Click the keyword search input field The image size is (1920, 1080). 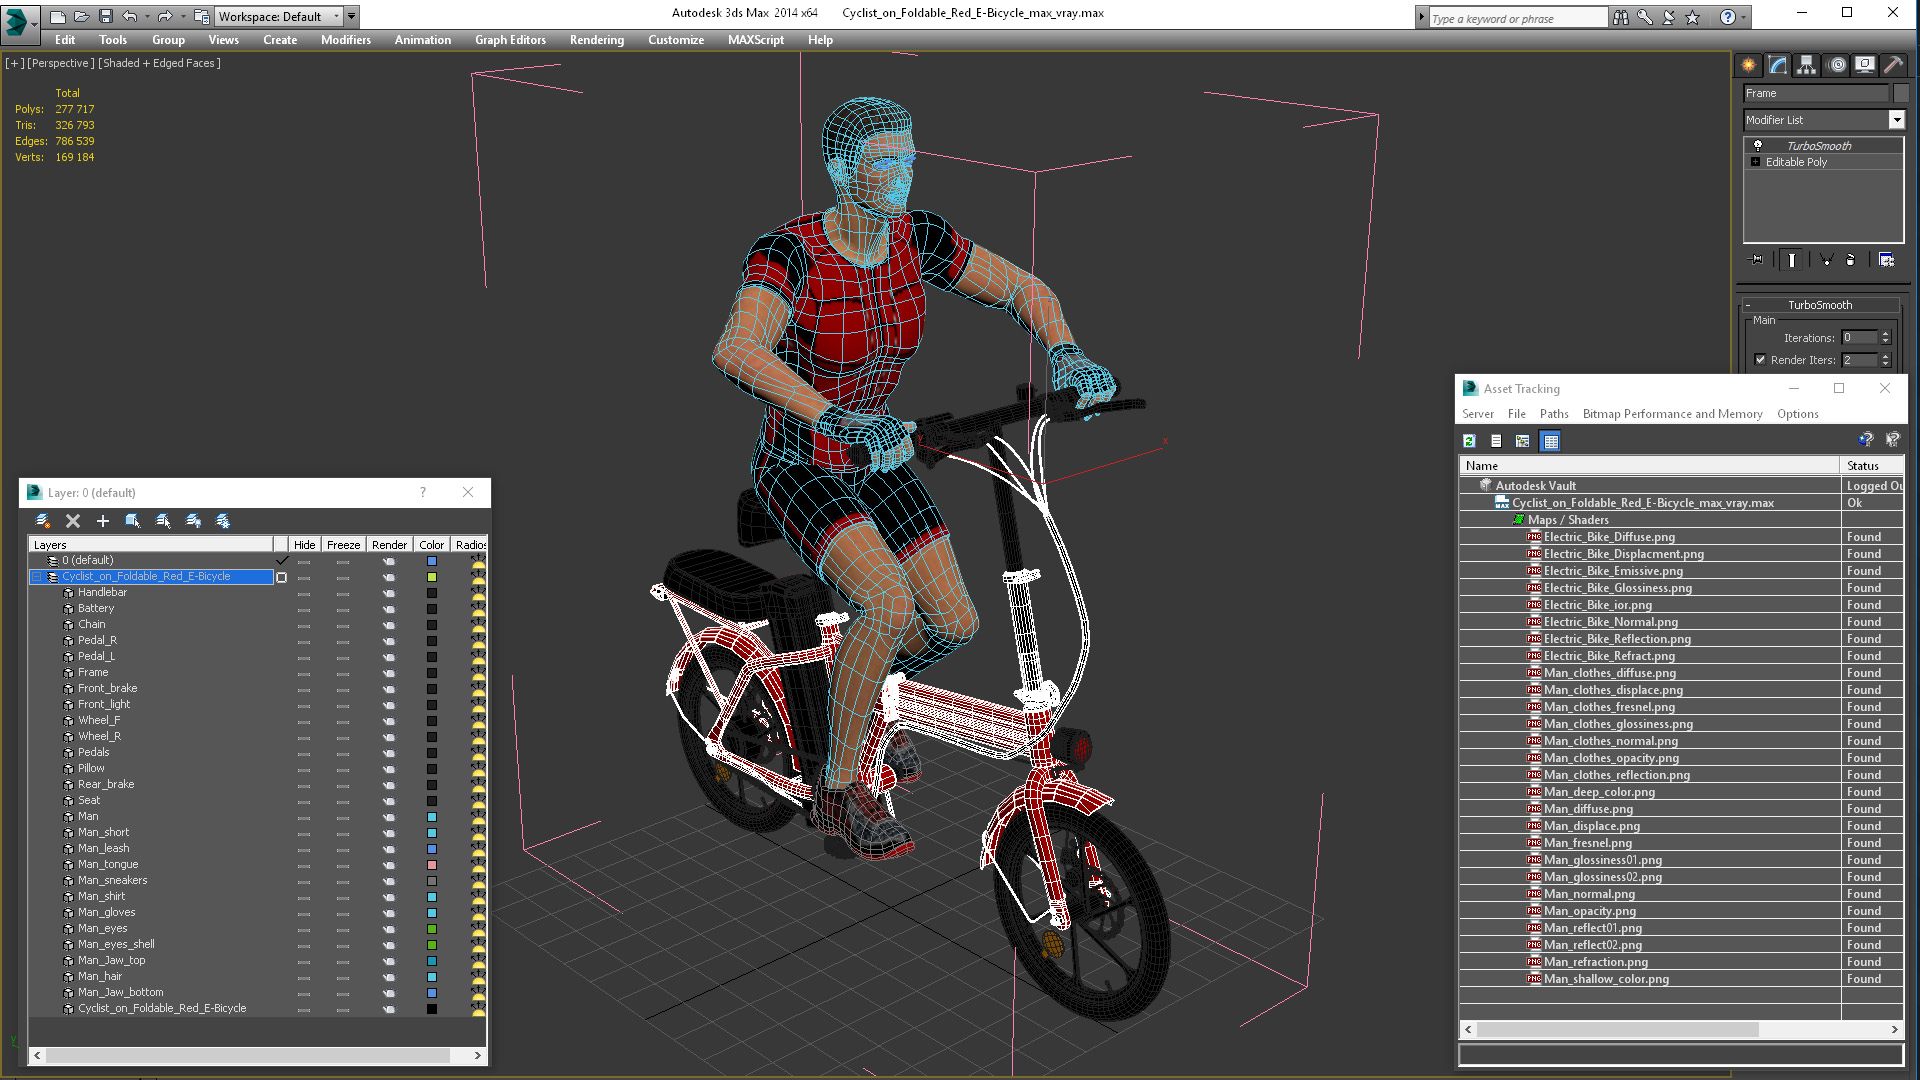[x=1515, y=18]
